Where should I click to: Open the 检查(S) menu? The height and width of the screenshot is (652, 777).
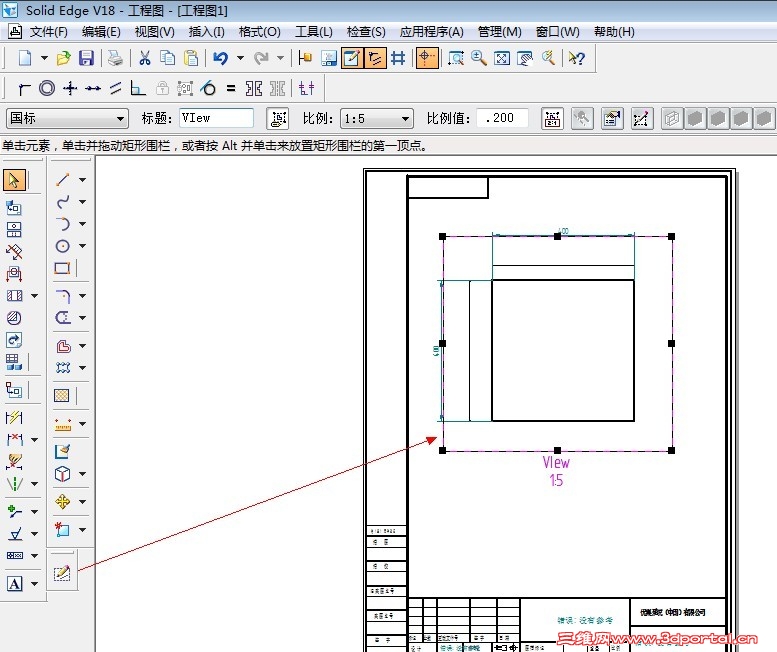[x=366, y=32]
